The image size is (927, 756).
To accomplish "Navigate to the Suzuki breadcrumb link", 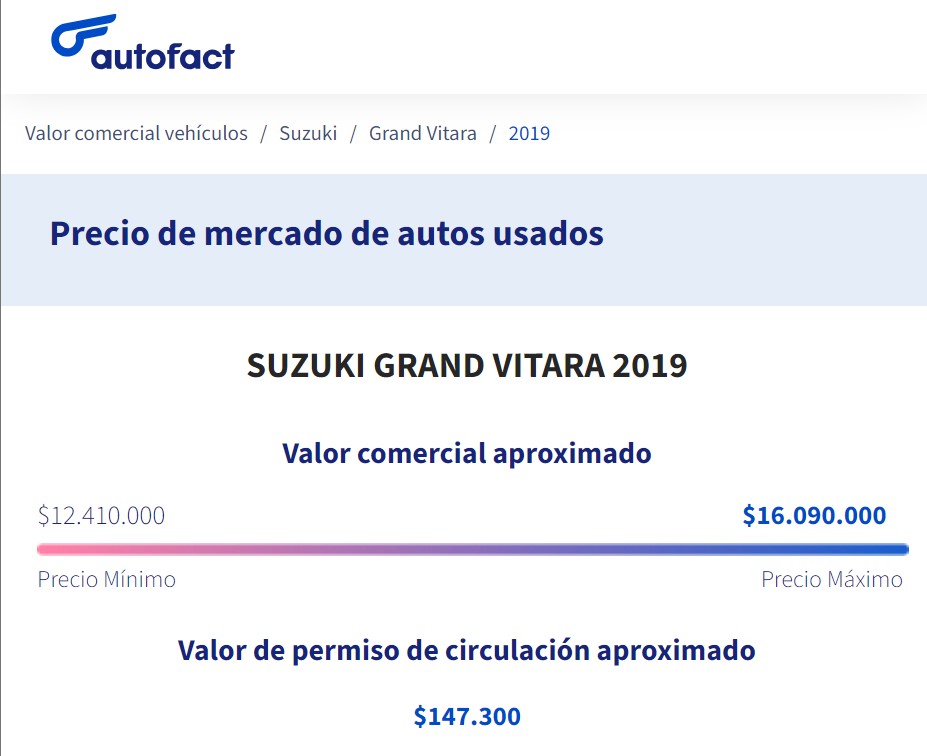I will (x=309, y=132).
